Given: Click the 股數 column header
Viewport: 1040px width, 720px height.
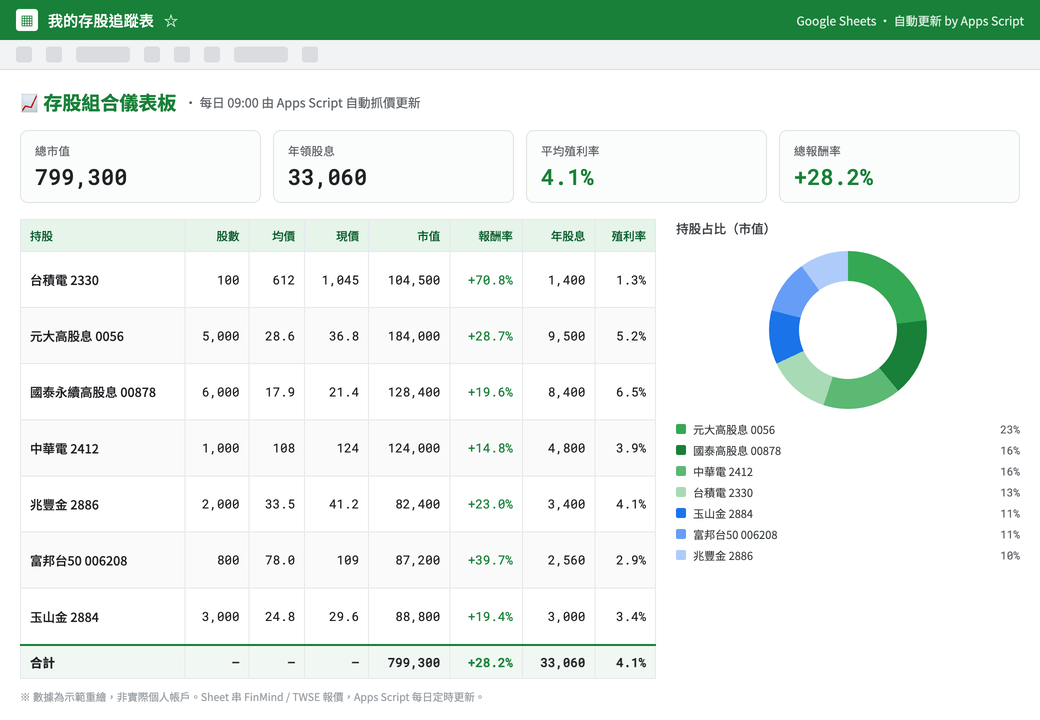Looking at the screenshot, I should tap(217, 236).
